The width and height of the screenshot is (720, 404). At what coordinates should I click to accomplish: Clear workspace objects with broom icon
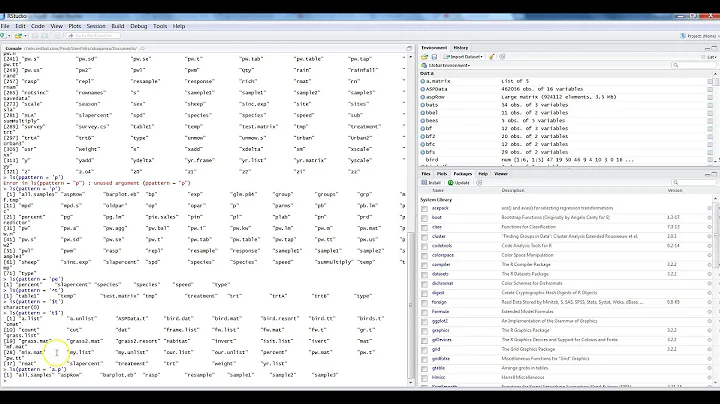coord(491,57)
